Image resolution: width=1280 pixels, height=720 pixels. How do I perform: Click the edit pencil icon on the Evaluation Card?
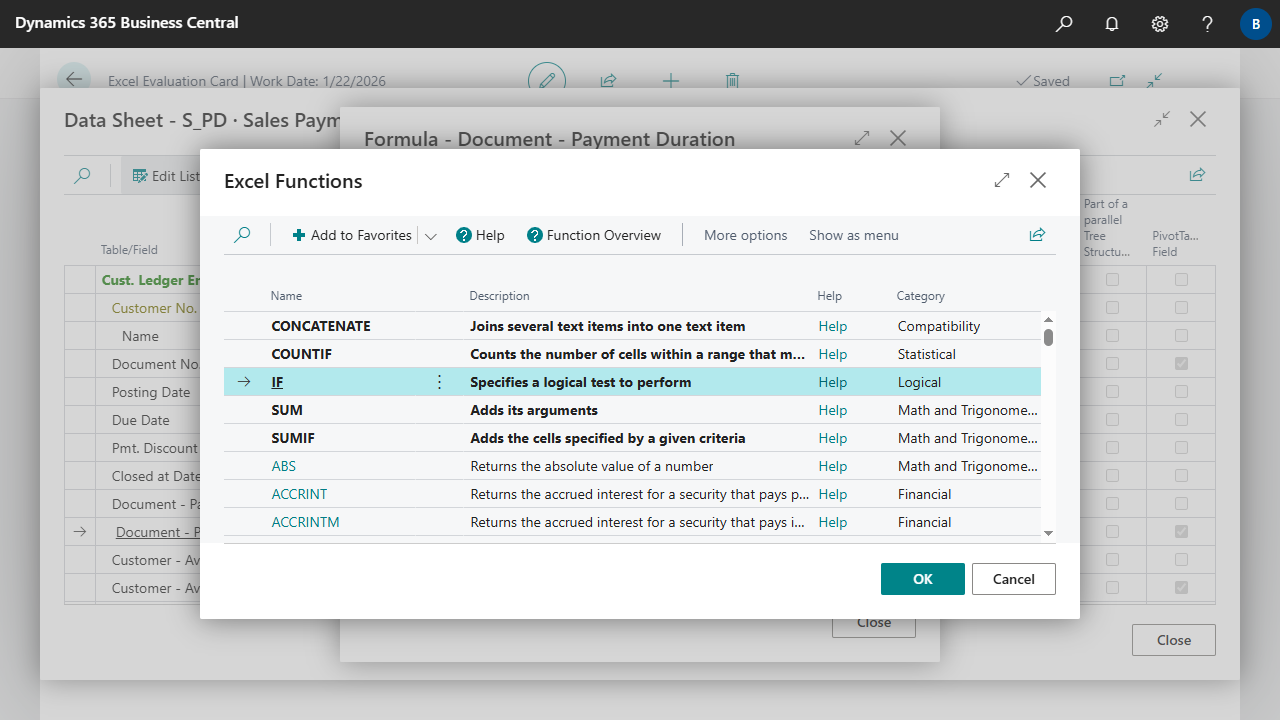pyautogui.click(x=547, y=81)
